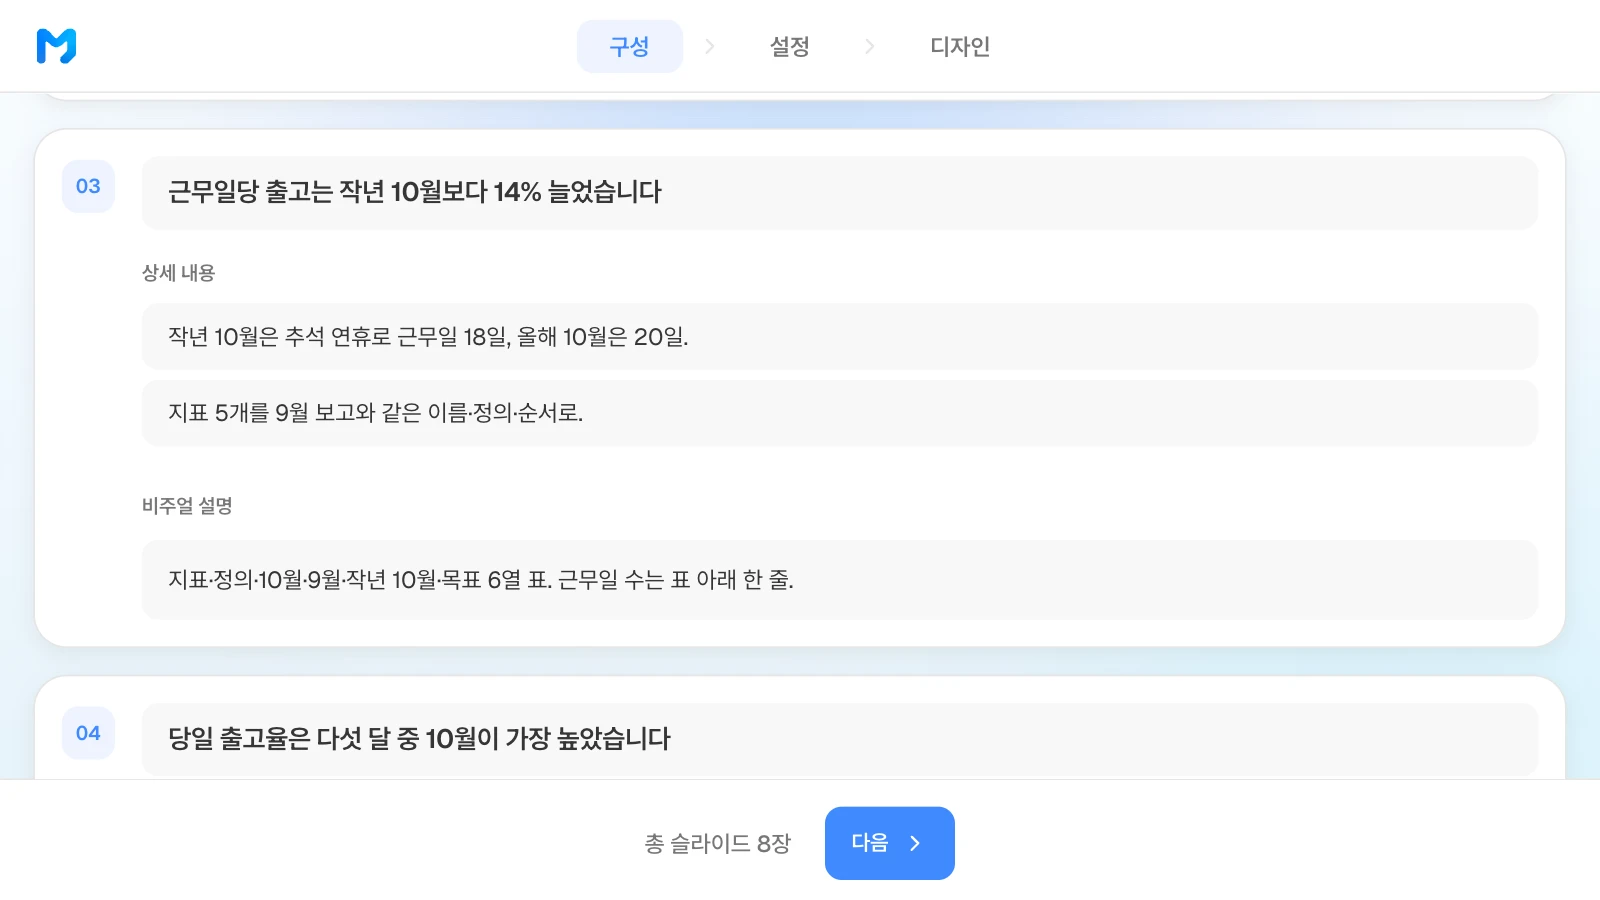Screen dimensions: 1600x900
Task: Click the 총 슬라이드 8장 text
Action: coord(718,844)
